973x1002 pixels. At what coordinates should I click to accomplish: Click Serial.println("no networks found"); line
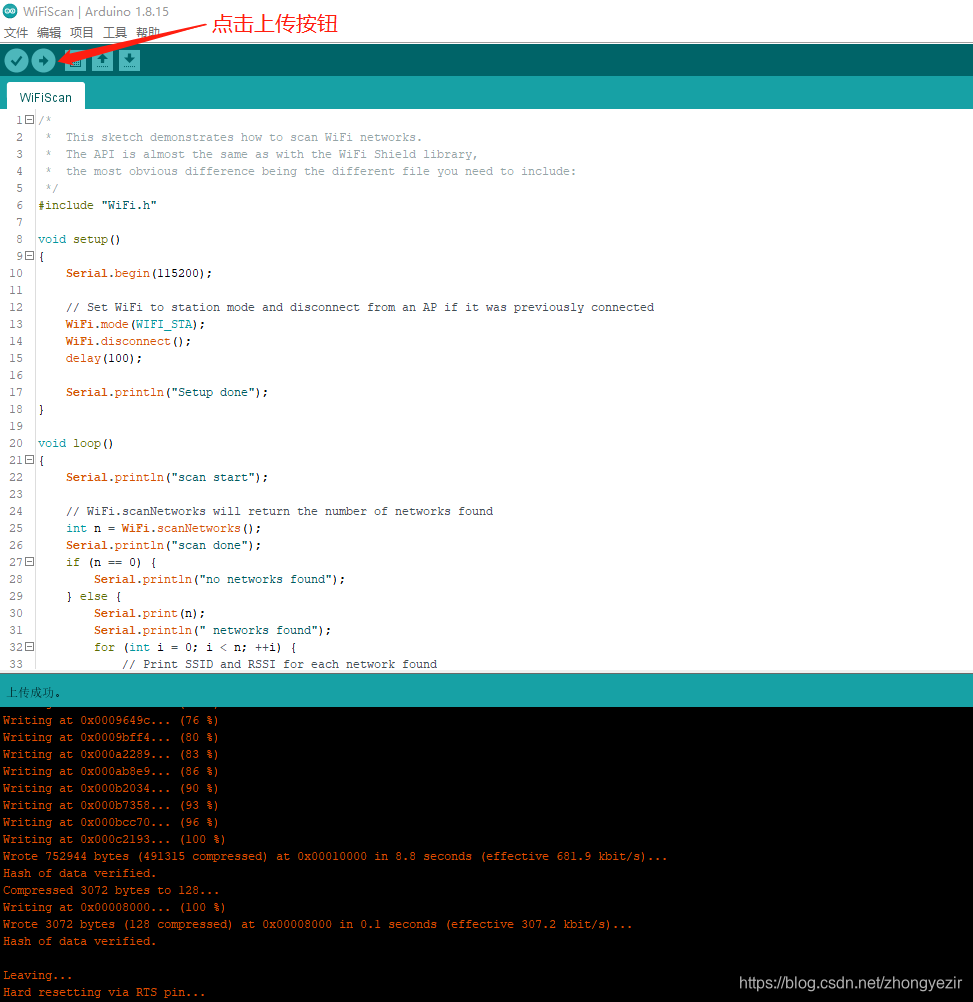click(219, 579)
